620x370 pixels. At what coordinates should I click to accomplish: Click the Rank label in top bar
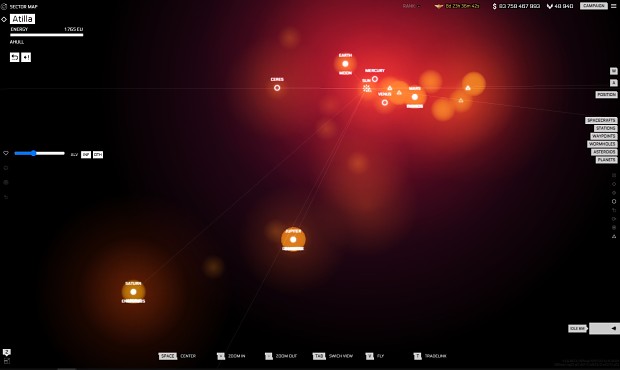(410, 6)
